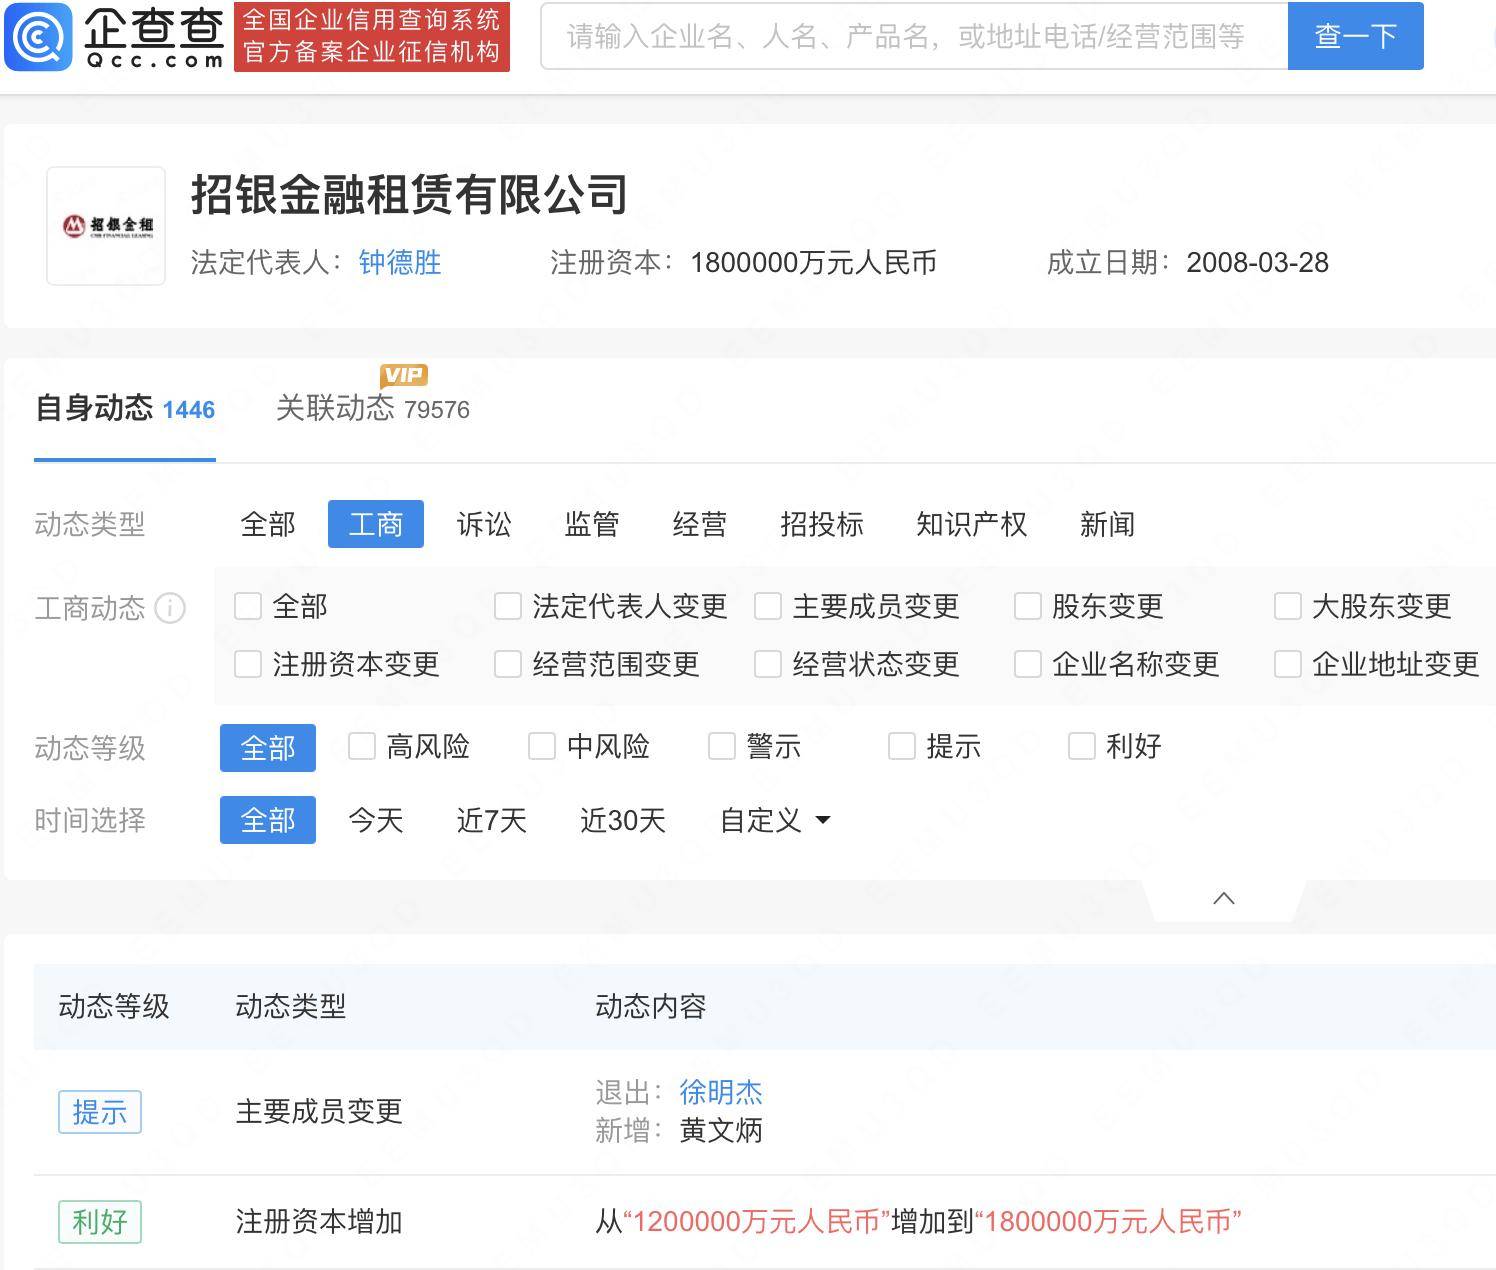Check 企业名称变更 checkbox
1496x1270 pixels.
(x=1028, y=664)
